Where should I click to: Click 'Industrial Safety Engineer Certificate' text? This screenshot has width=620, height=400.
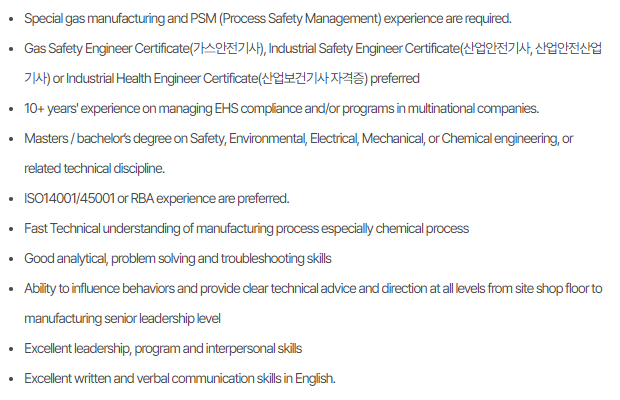tap(364, 49)
